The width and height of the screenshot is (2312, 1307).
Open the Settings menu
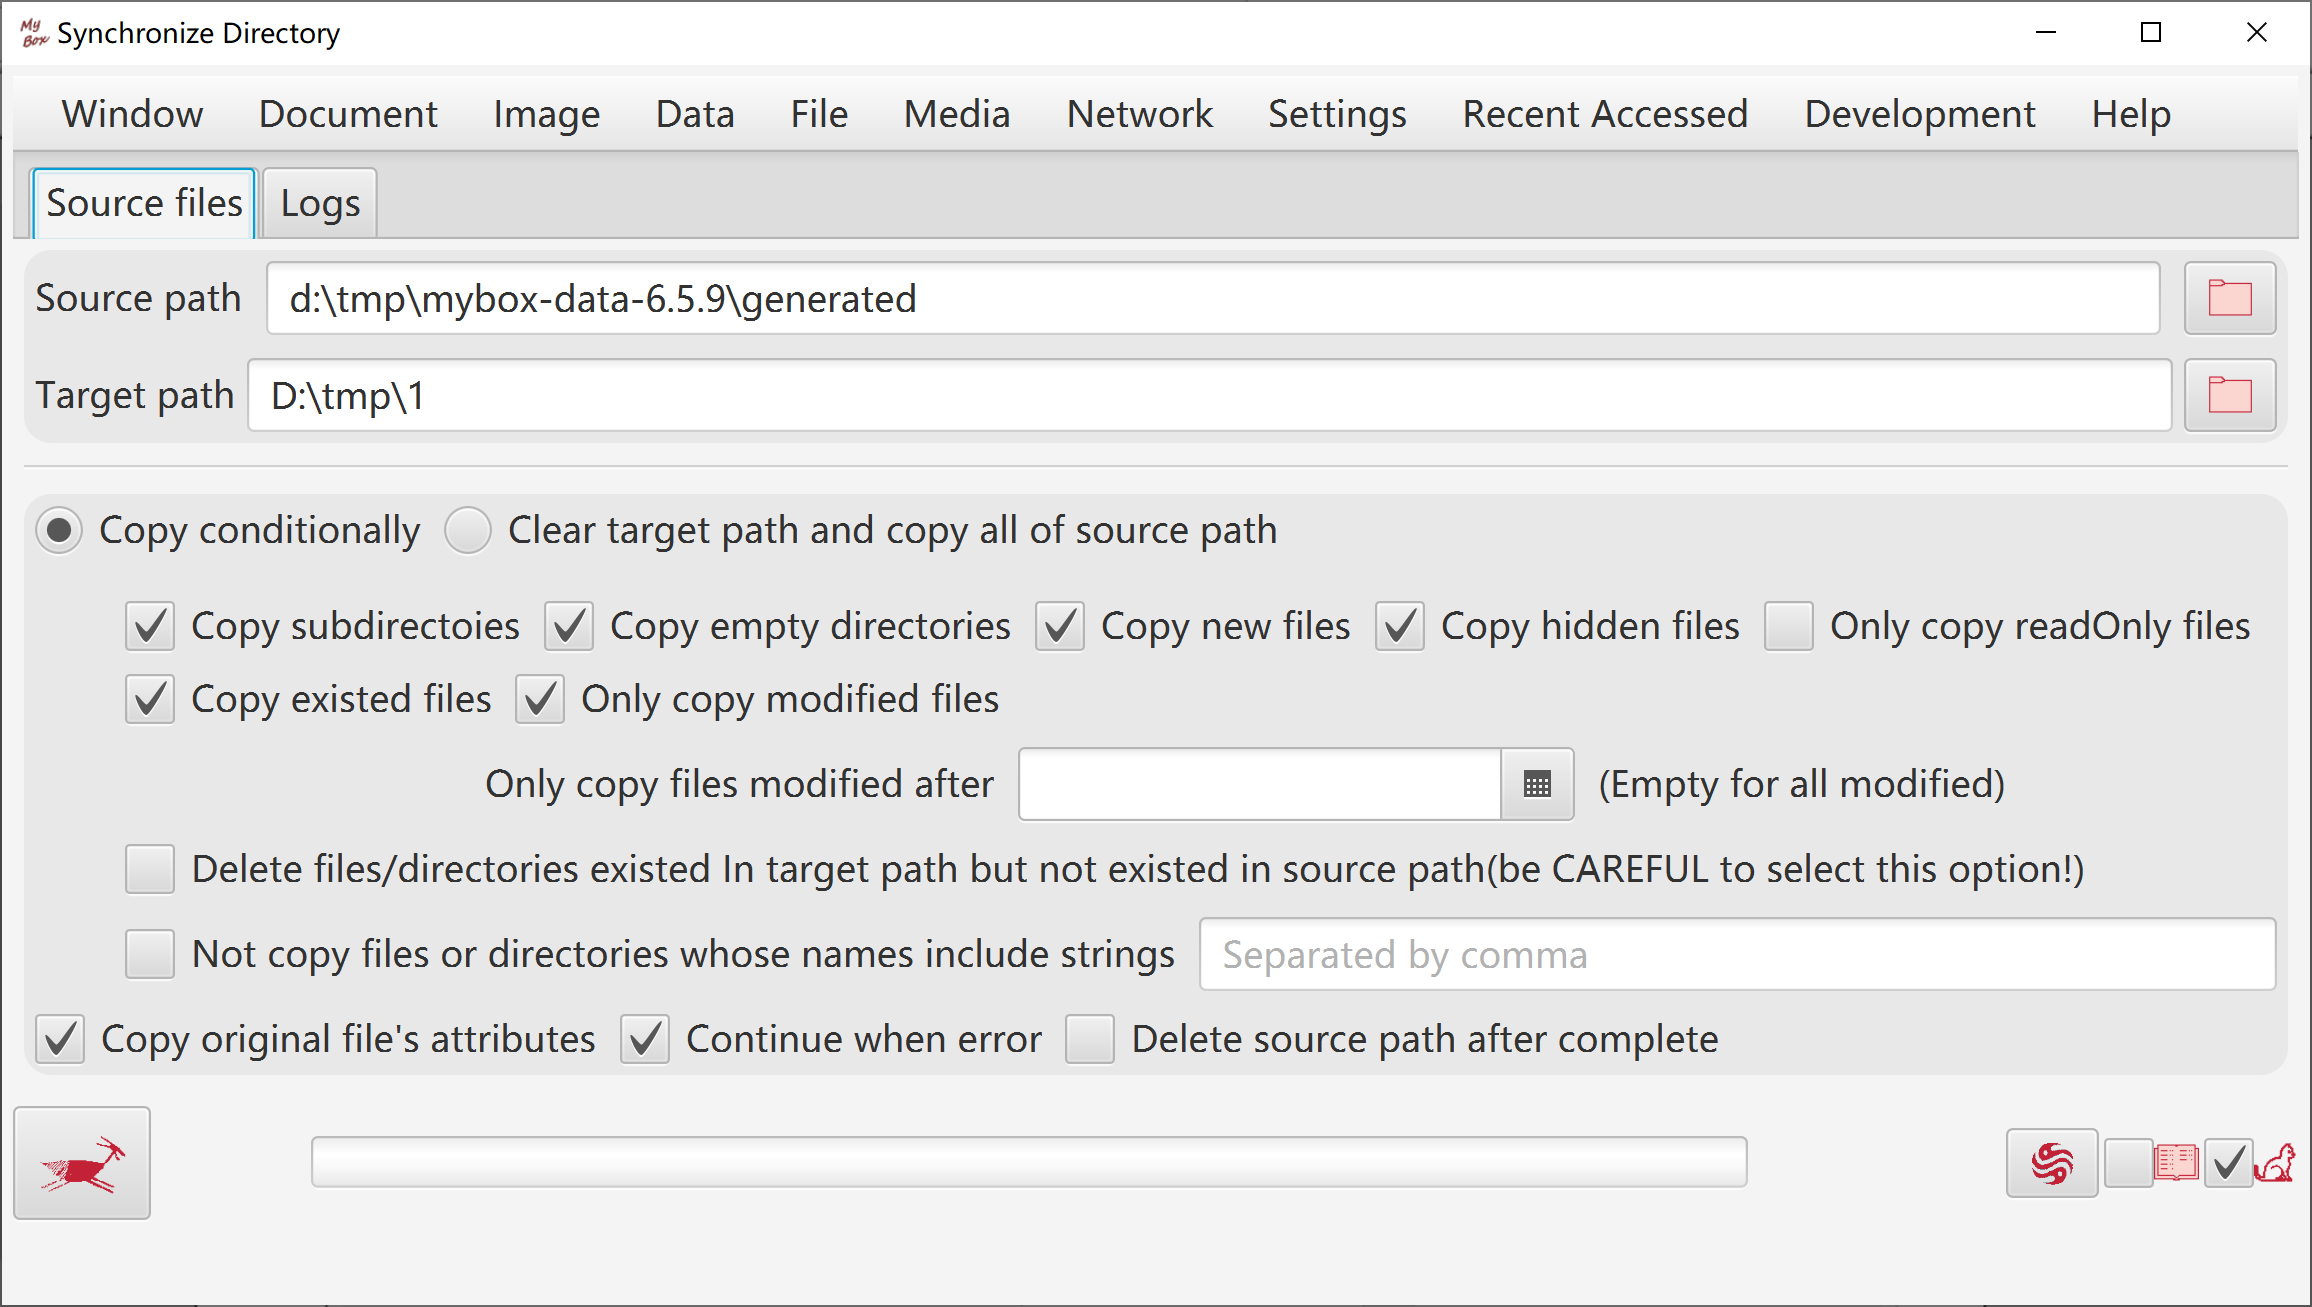click(x=1337, y=114)
